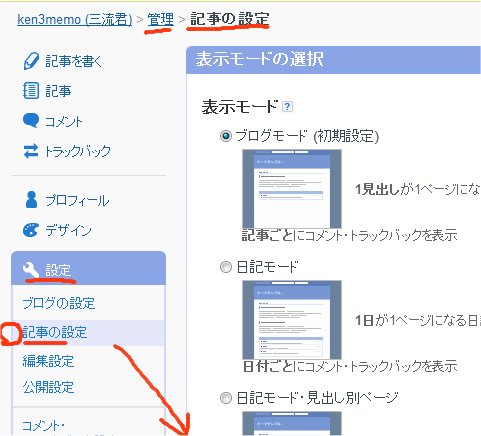481x436 pixels.
Task: Open the コメント・ submenu link at bottom
Action: pos(43,425)
